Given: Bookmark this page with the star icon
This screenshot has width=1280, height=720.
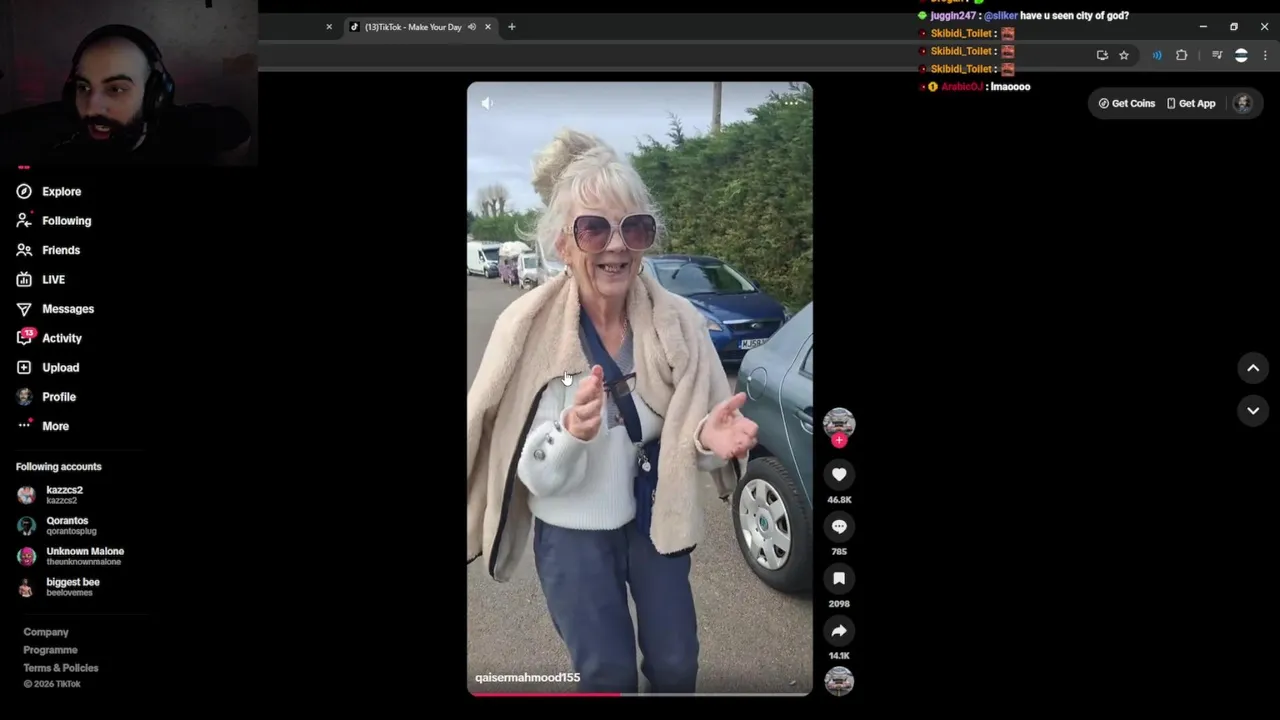Looking at the screenshot, I should (x=1124, y=55).
